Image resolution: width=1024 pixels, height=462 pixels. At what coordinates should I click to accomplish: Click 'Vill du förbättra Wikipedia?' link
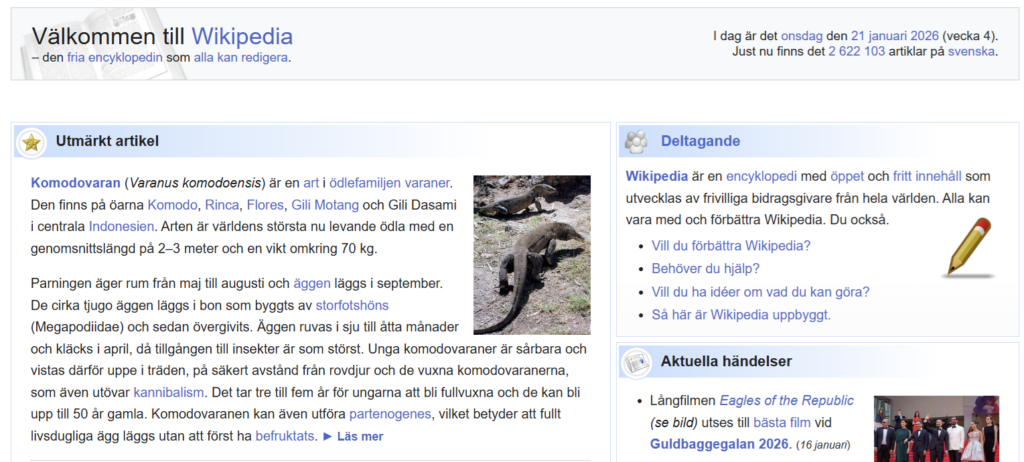[731, 246]
